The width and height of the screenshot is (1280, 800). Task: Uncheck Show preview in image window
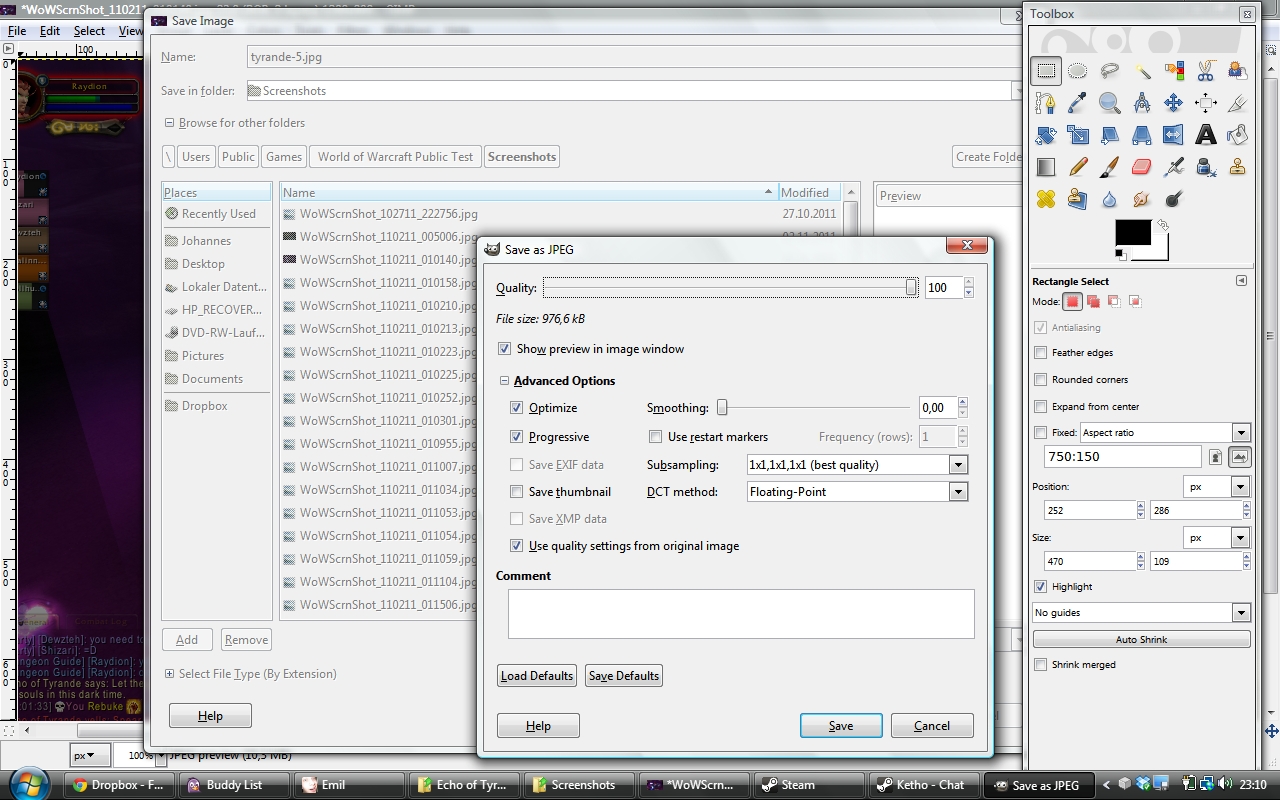click(x=505, y=349)
